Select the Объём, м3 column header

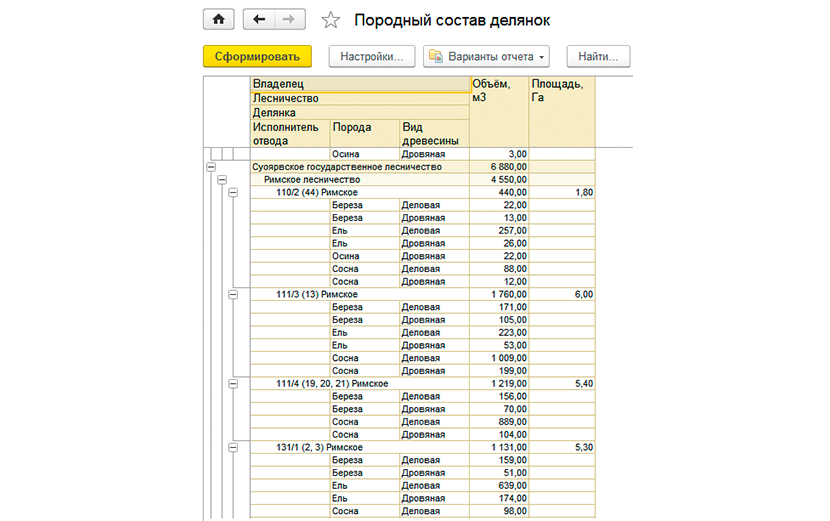(499, 112)
